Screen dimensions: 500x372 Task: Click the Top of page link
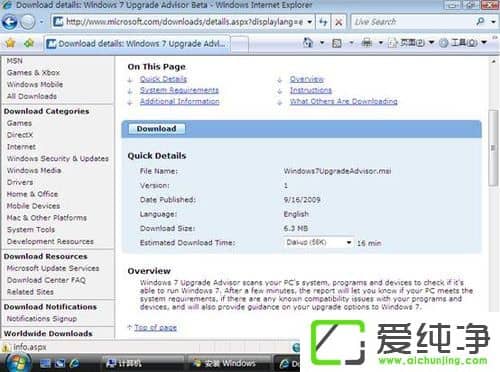pyautogui.click(x=155, y=328)
